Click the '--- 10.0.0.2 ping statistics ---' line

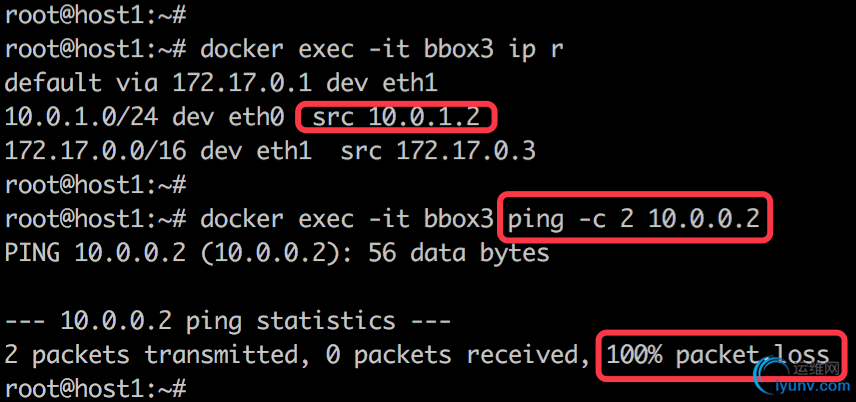tap(228, 321)
